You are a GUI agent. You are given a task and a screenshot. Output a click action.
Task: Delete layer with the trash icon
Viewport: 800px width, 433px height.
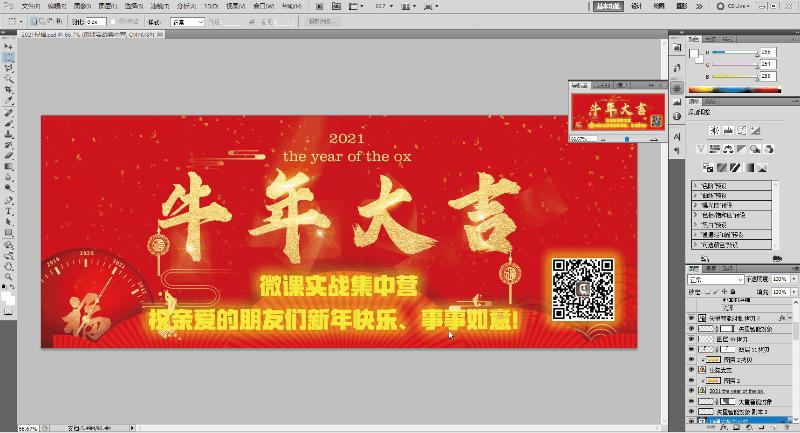(789, 428)
